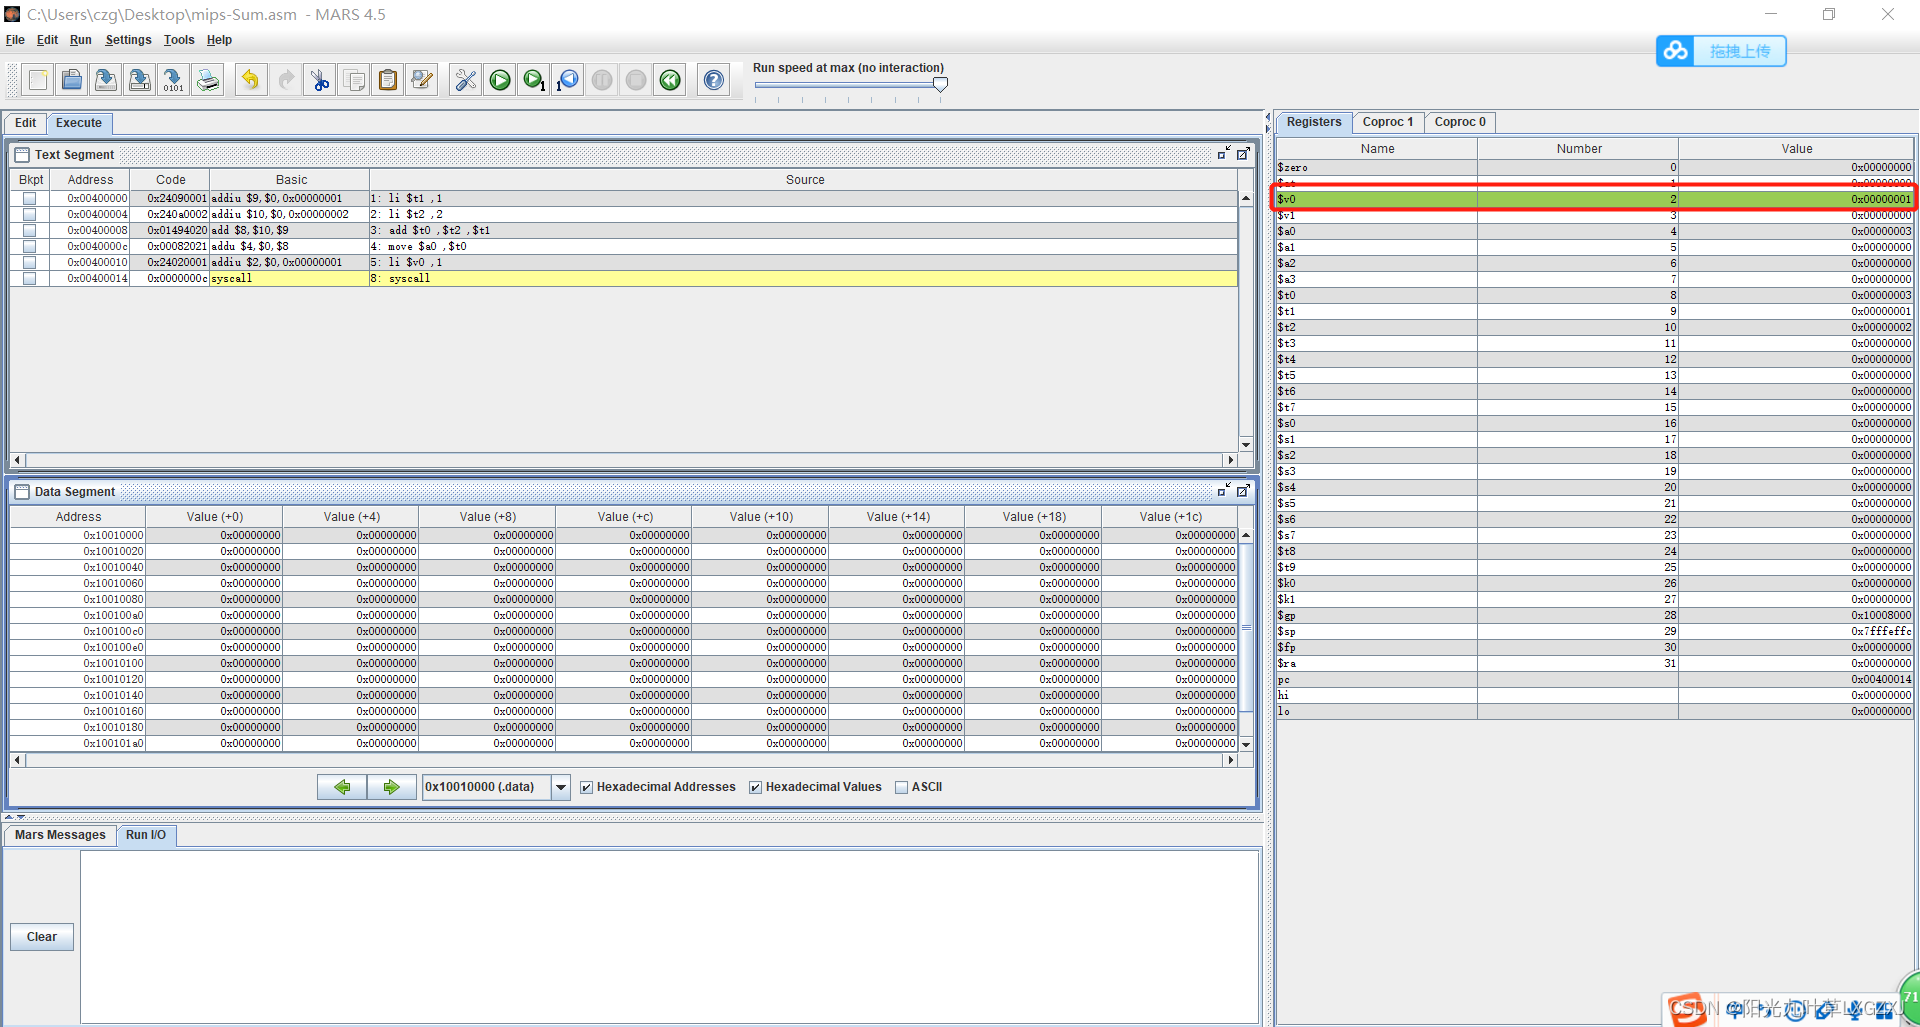This screenshot has height=1027, width=1920.
Task: Open the File menu
Action: (15, 40)
